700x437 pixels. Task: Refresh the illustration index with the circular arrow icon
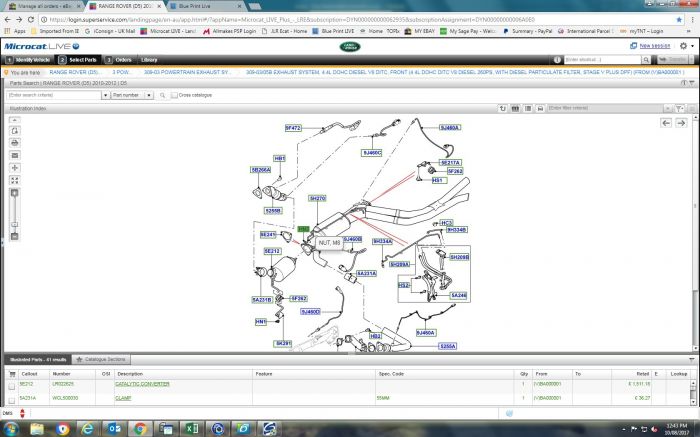point(503,108)
